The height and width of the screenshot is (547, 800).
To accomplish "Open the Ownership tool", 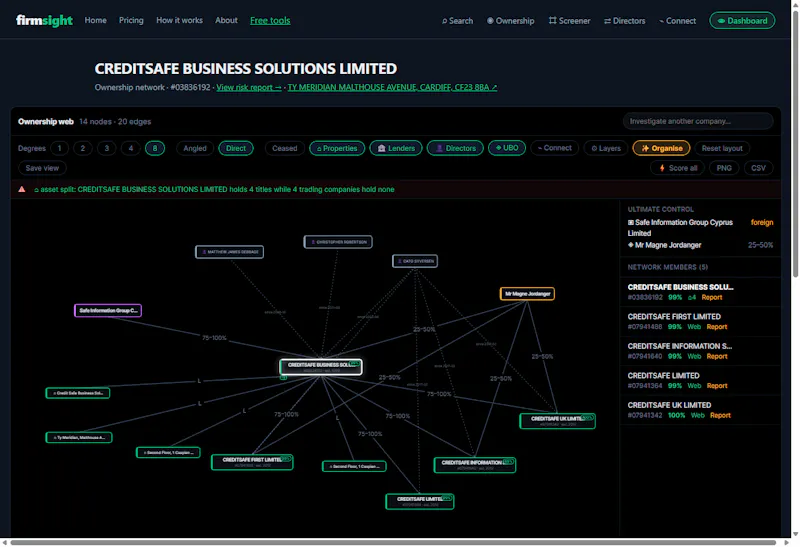I will 510,21.
